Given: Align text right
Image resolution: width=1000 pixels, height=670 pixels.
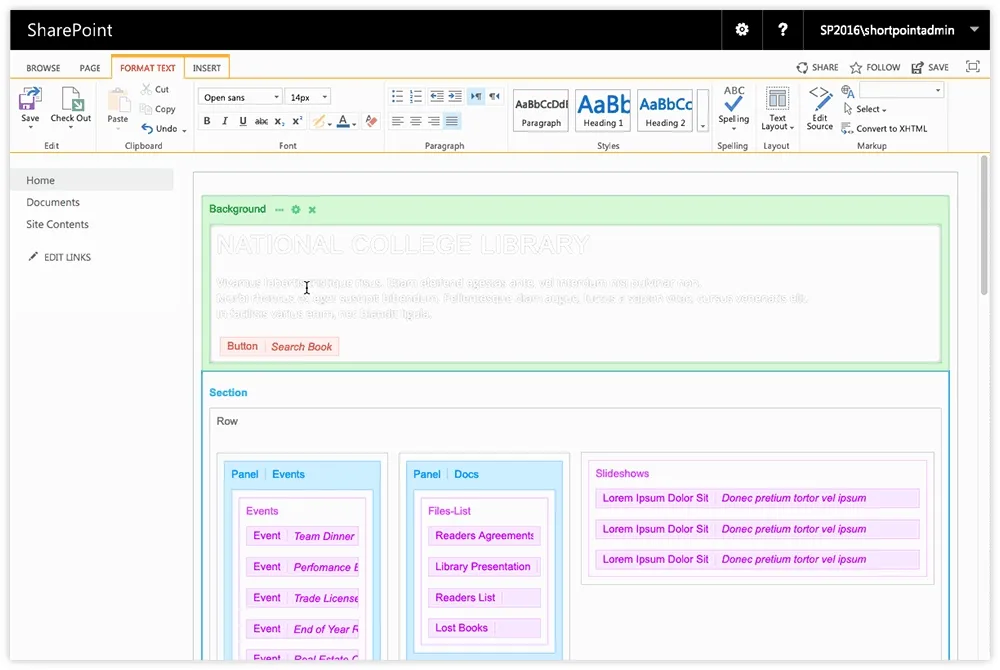Looking at the screenshot, I should (434, 120).
